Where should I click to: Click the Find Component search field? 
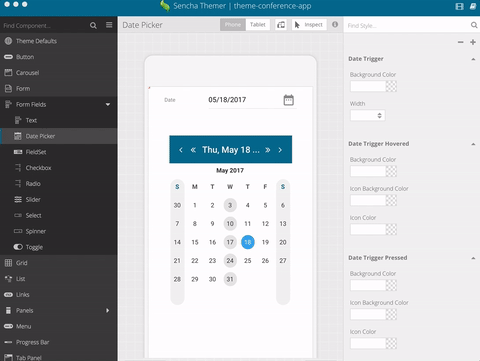(x=45, y=25)
